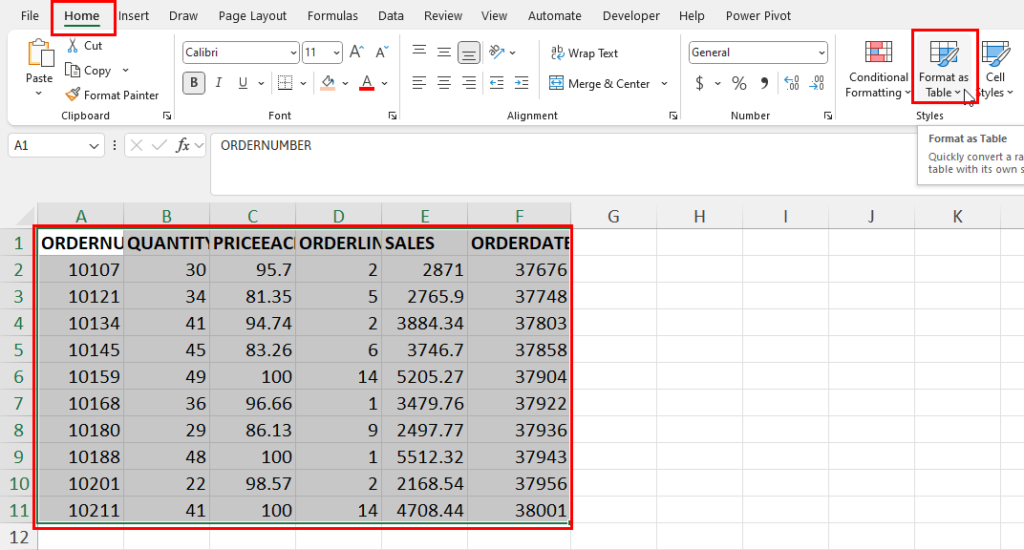Click the insert function fx icon
Viewport: 1024px width, 550px height.
pyautogui.click(x=183, y=145)
